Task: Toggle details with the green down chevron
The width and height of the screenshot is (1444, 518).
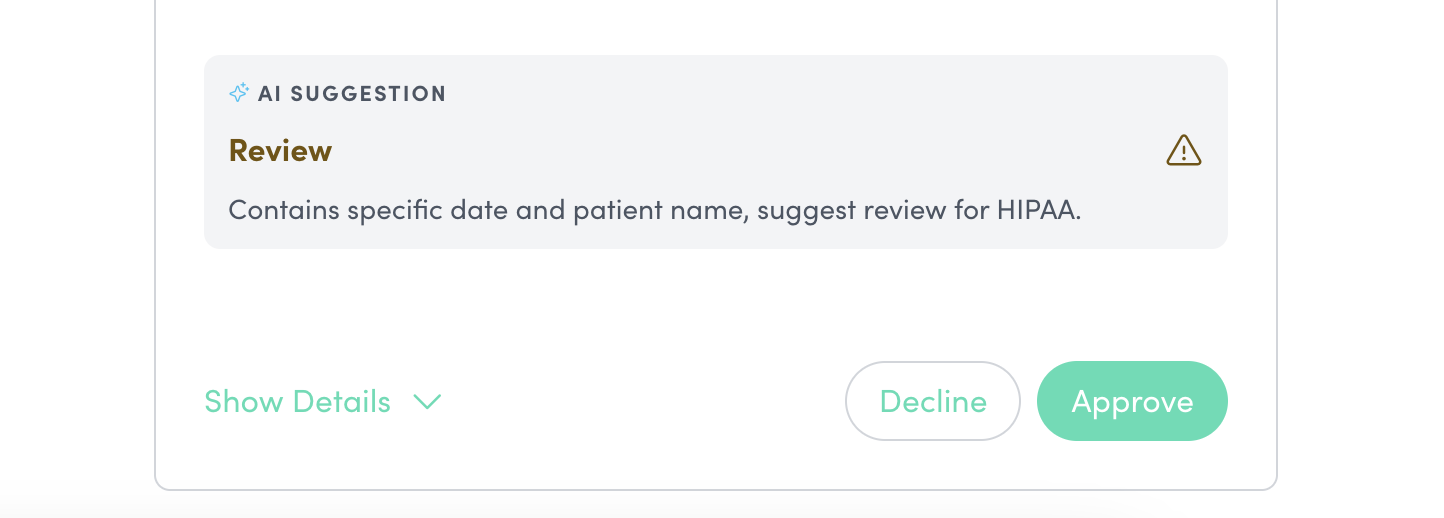Action: [x=428, y=402]
